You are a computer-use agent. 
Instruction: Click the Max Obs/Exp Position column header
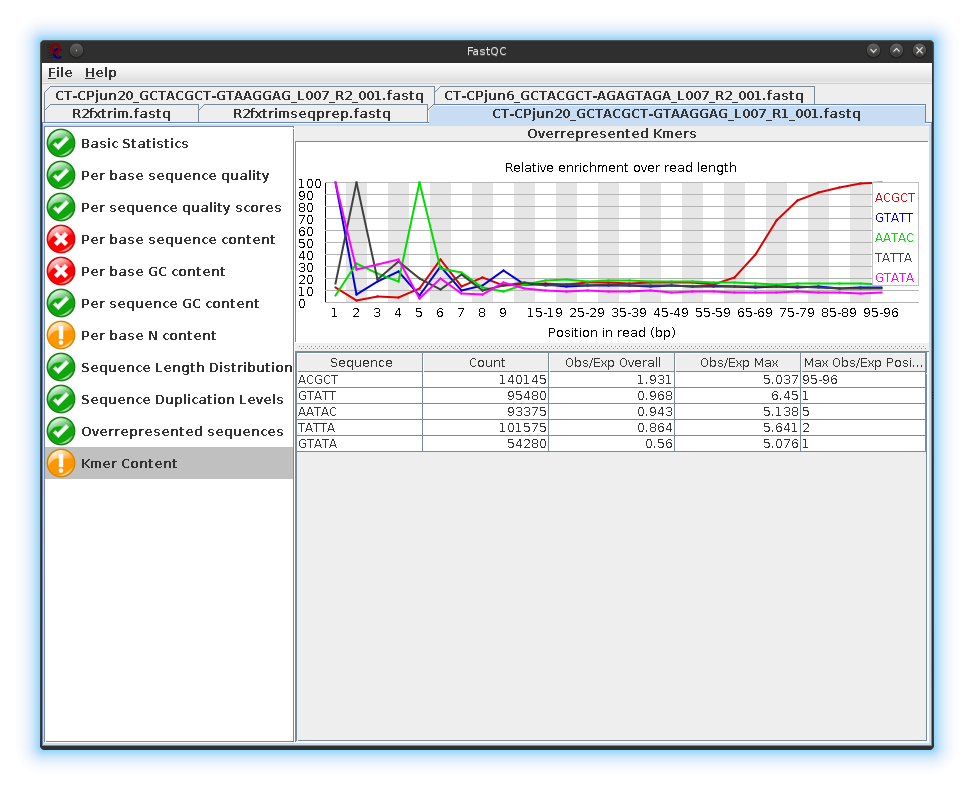pyautogui.click(x=863, y=362)
